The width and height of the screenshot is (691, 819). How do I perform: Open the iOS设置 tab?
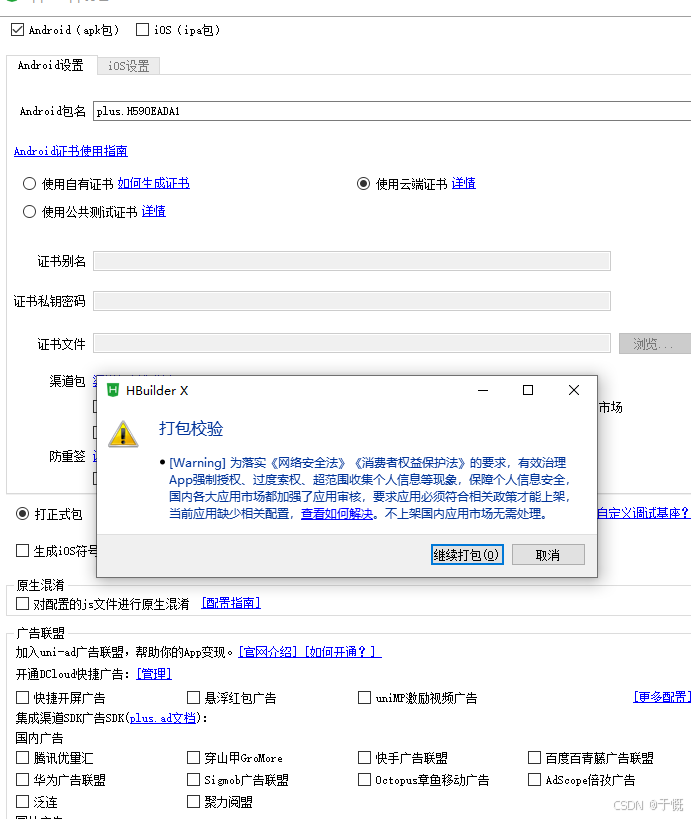(128, 66)
